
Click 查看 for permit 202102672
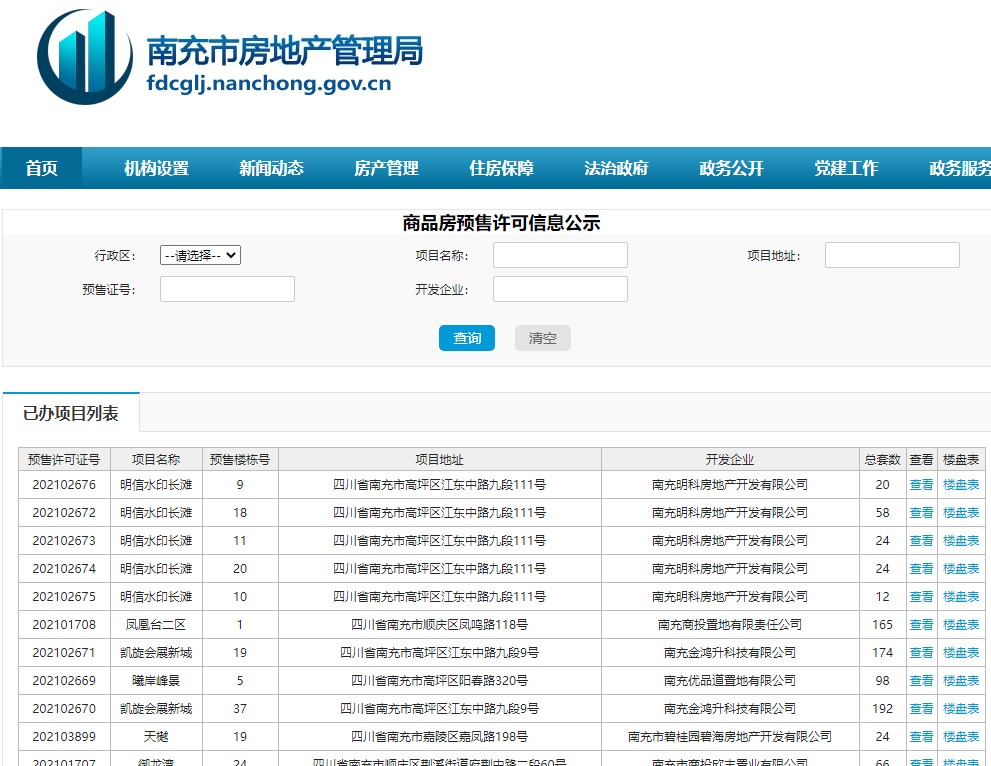click(921, 513)
